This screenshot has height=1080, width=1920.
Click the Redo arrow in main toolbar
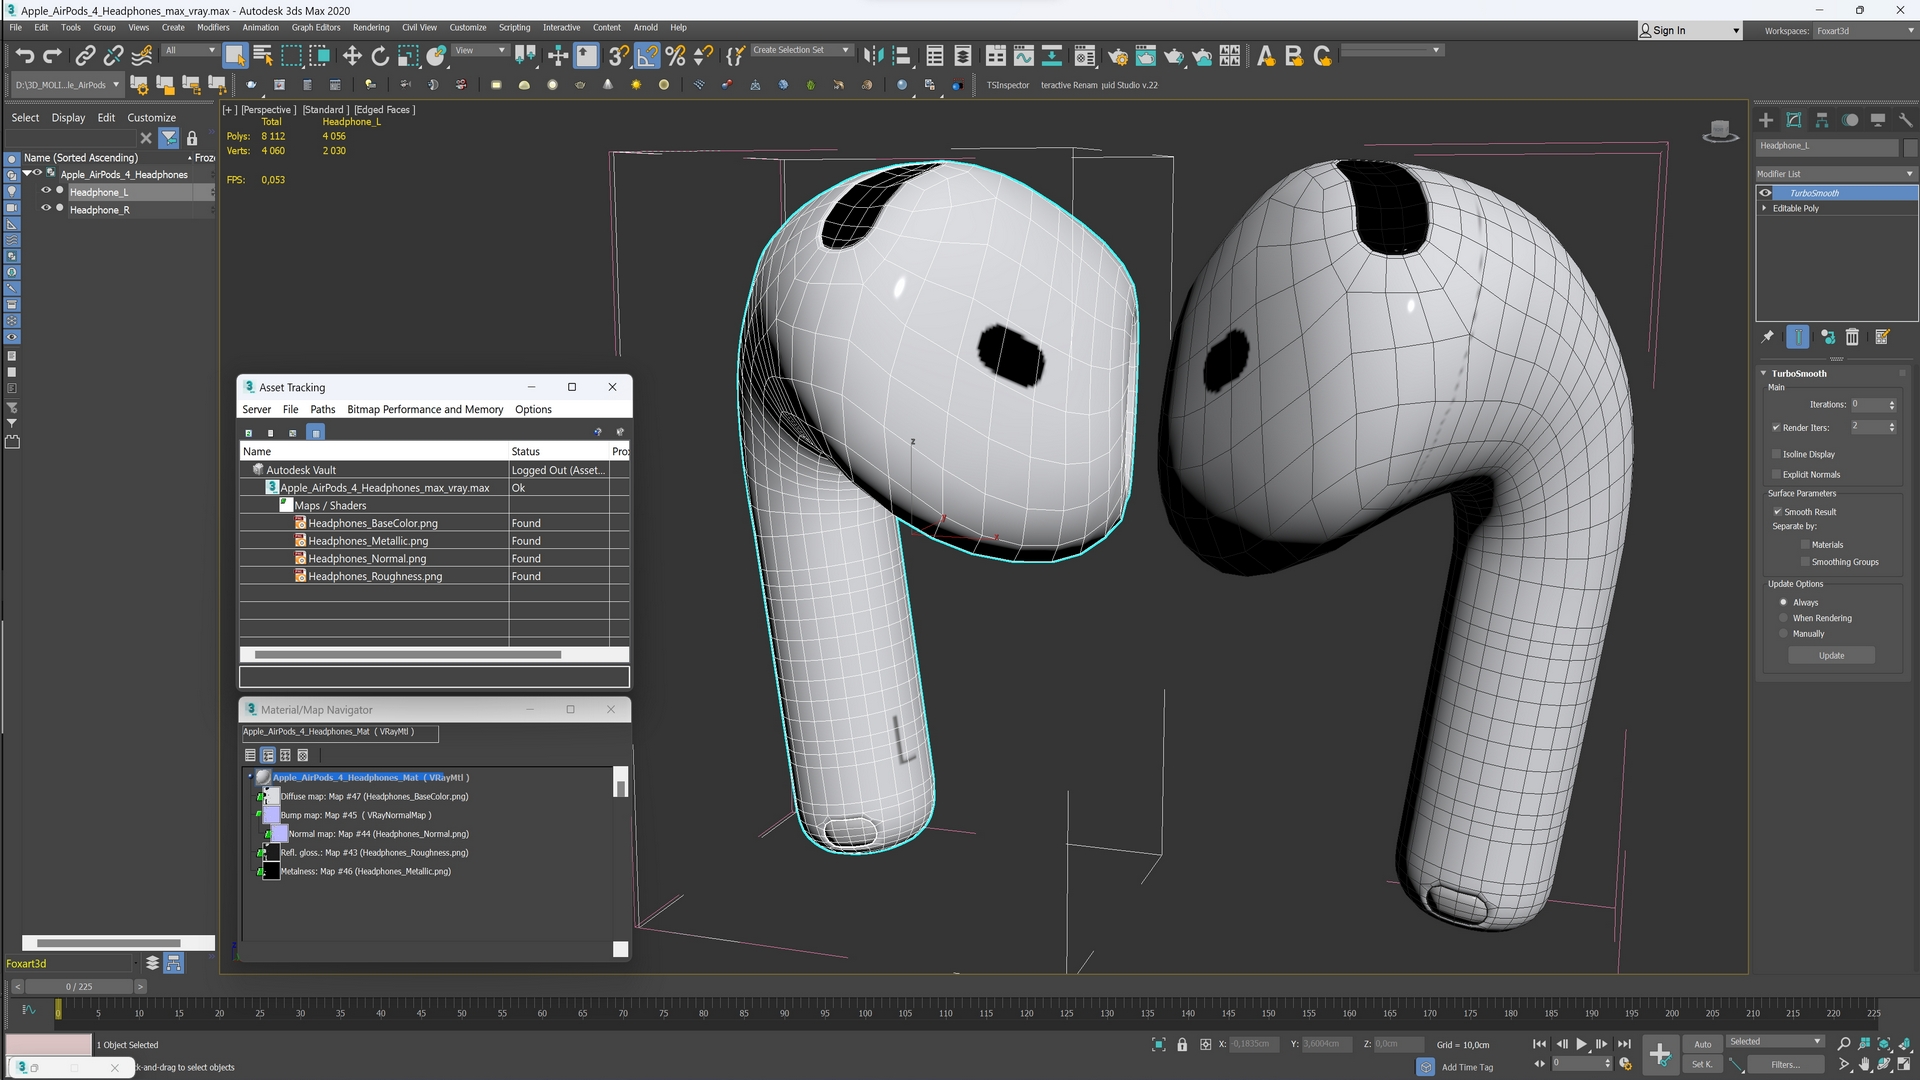pyautogui.click(x=52, y=56)
